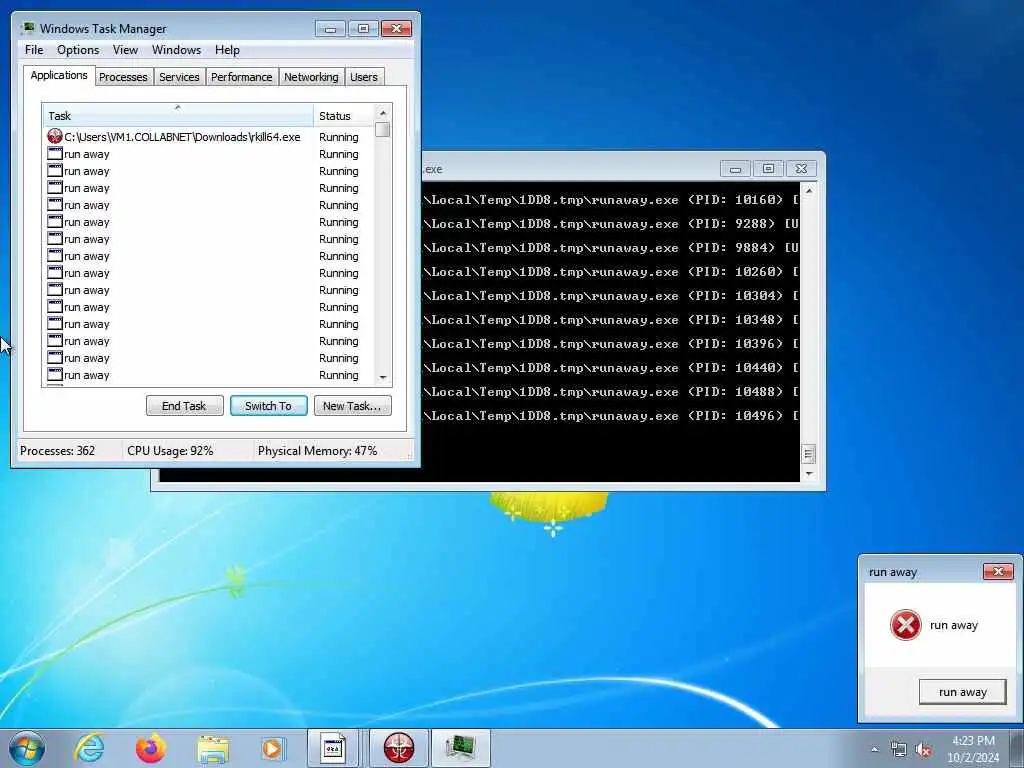Minimize the Windows Task Manager window
Image resolution: width=1024 pixels, height=768 pixels.
pyautogui.click(x=330, y=28)
